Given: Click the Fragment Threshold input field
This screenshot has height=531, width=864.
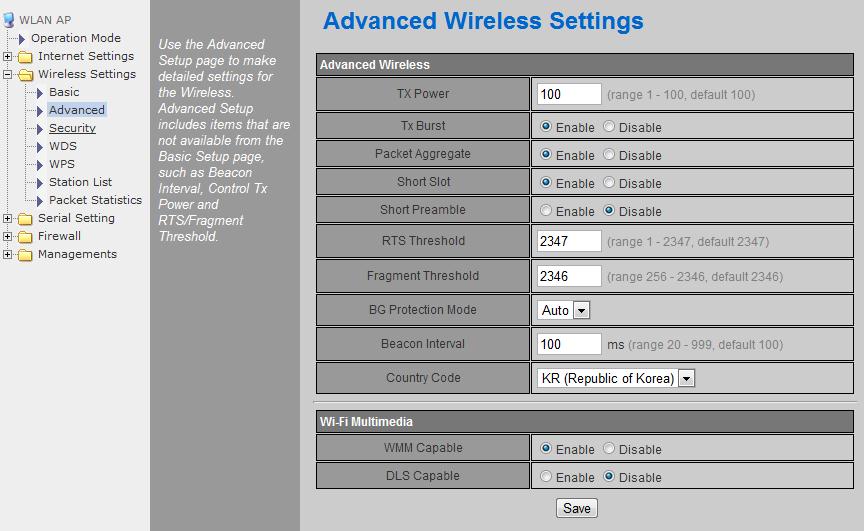Looking at the screenshot, I should coord(569,277).
